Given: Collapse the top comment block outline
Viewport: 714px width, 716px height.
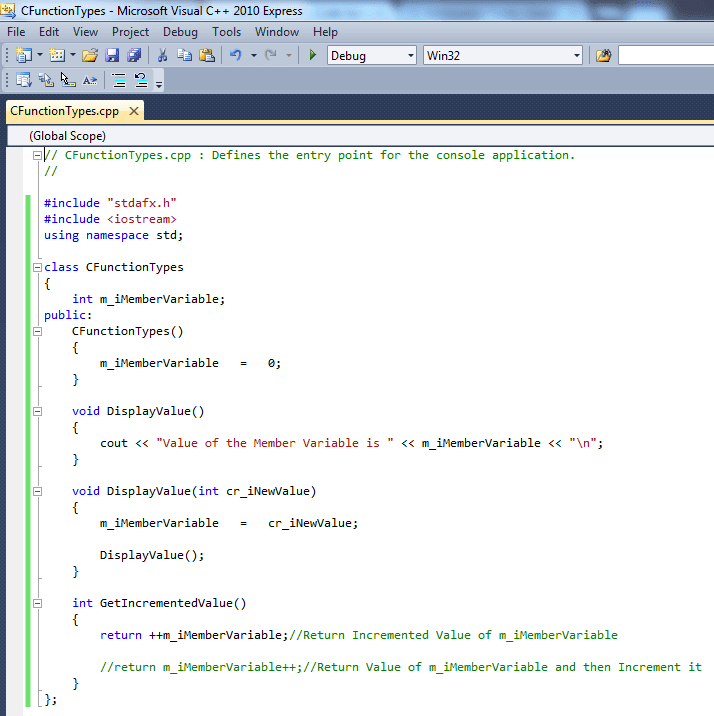Looking at the screenshot, I should 37,156.
